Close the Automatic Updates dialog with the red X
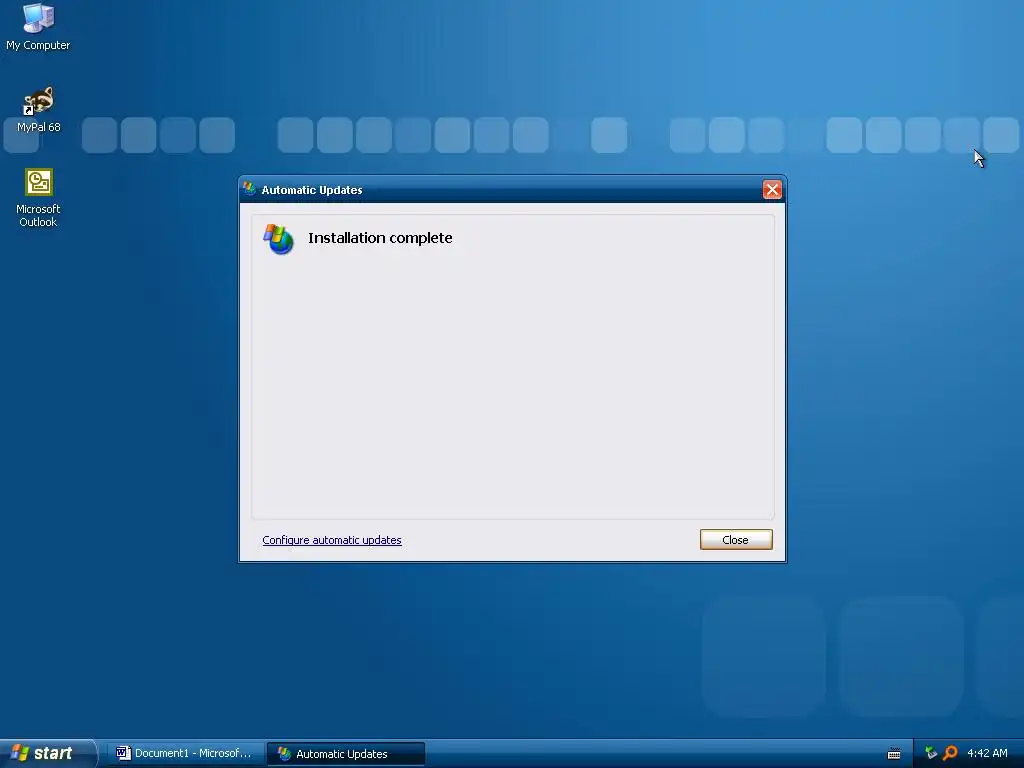This screenshot has height=768, width=1024. pos(772,189)
